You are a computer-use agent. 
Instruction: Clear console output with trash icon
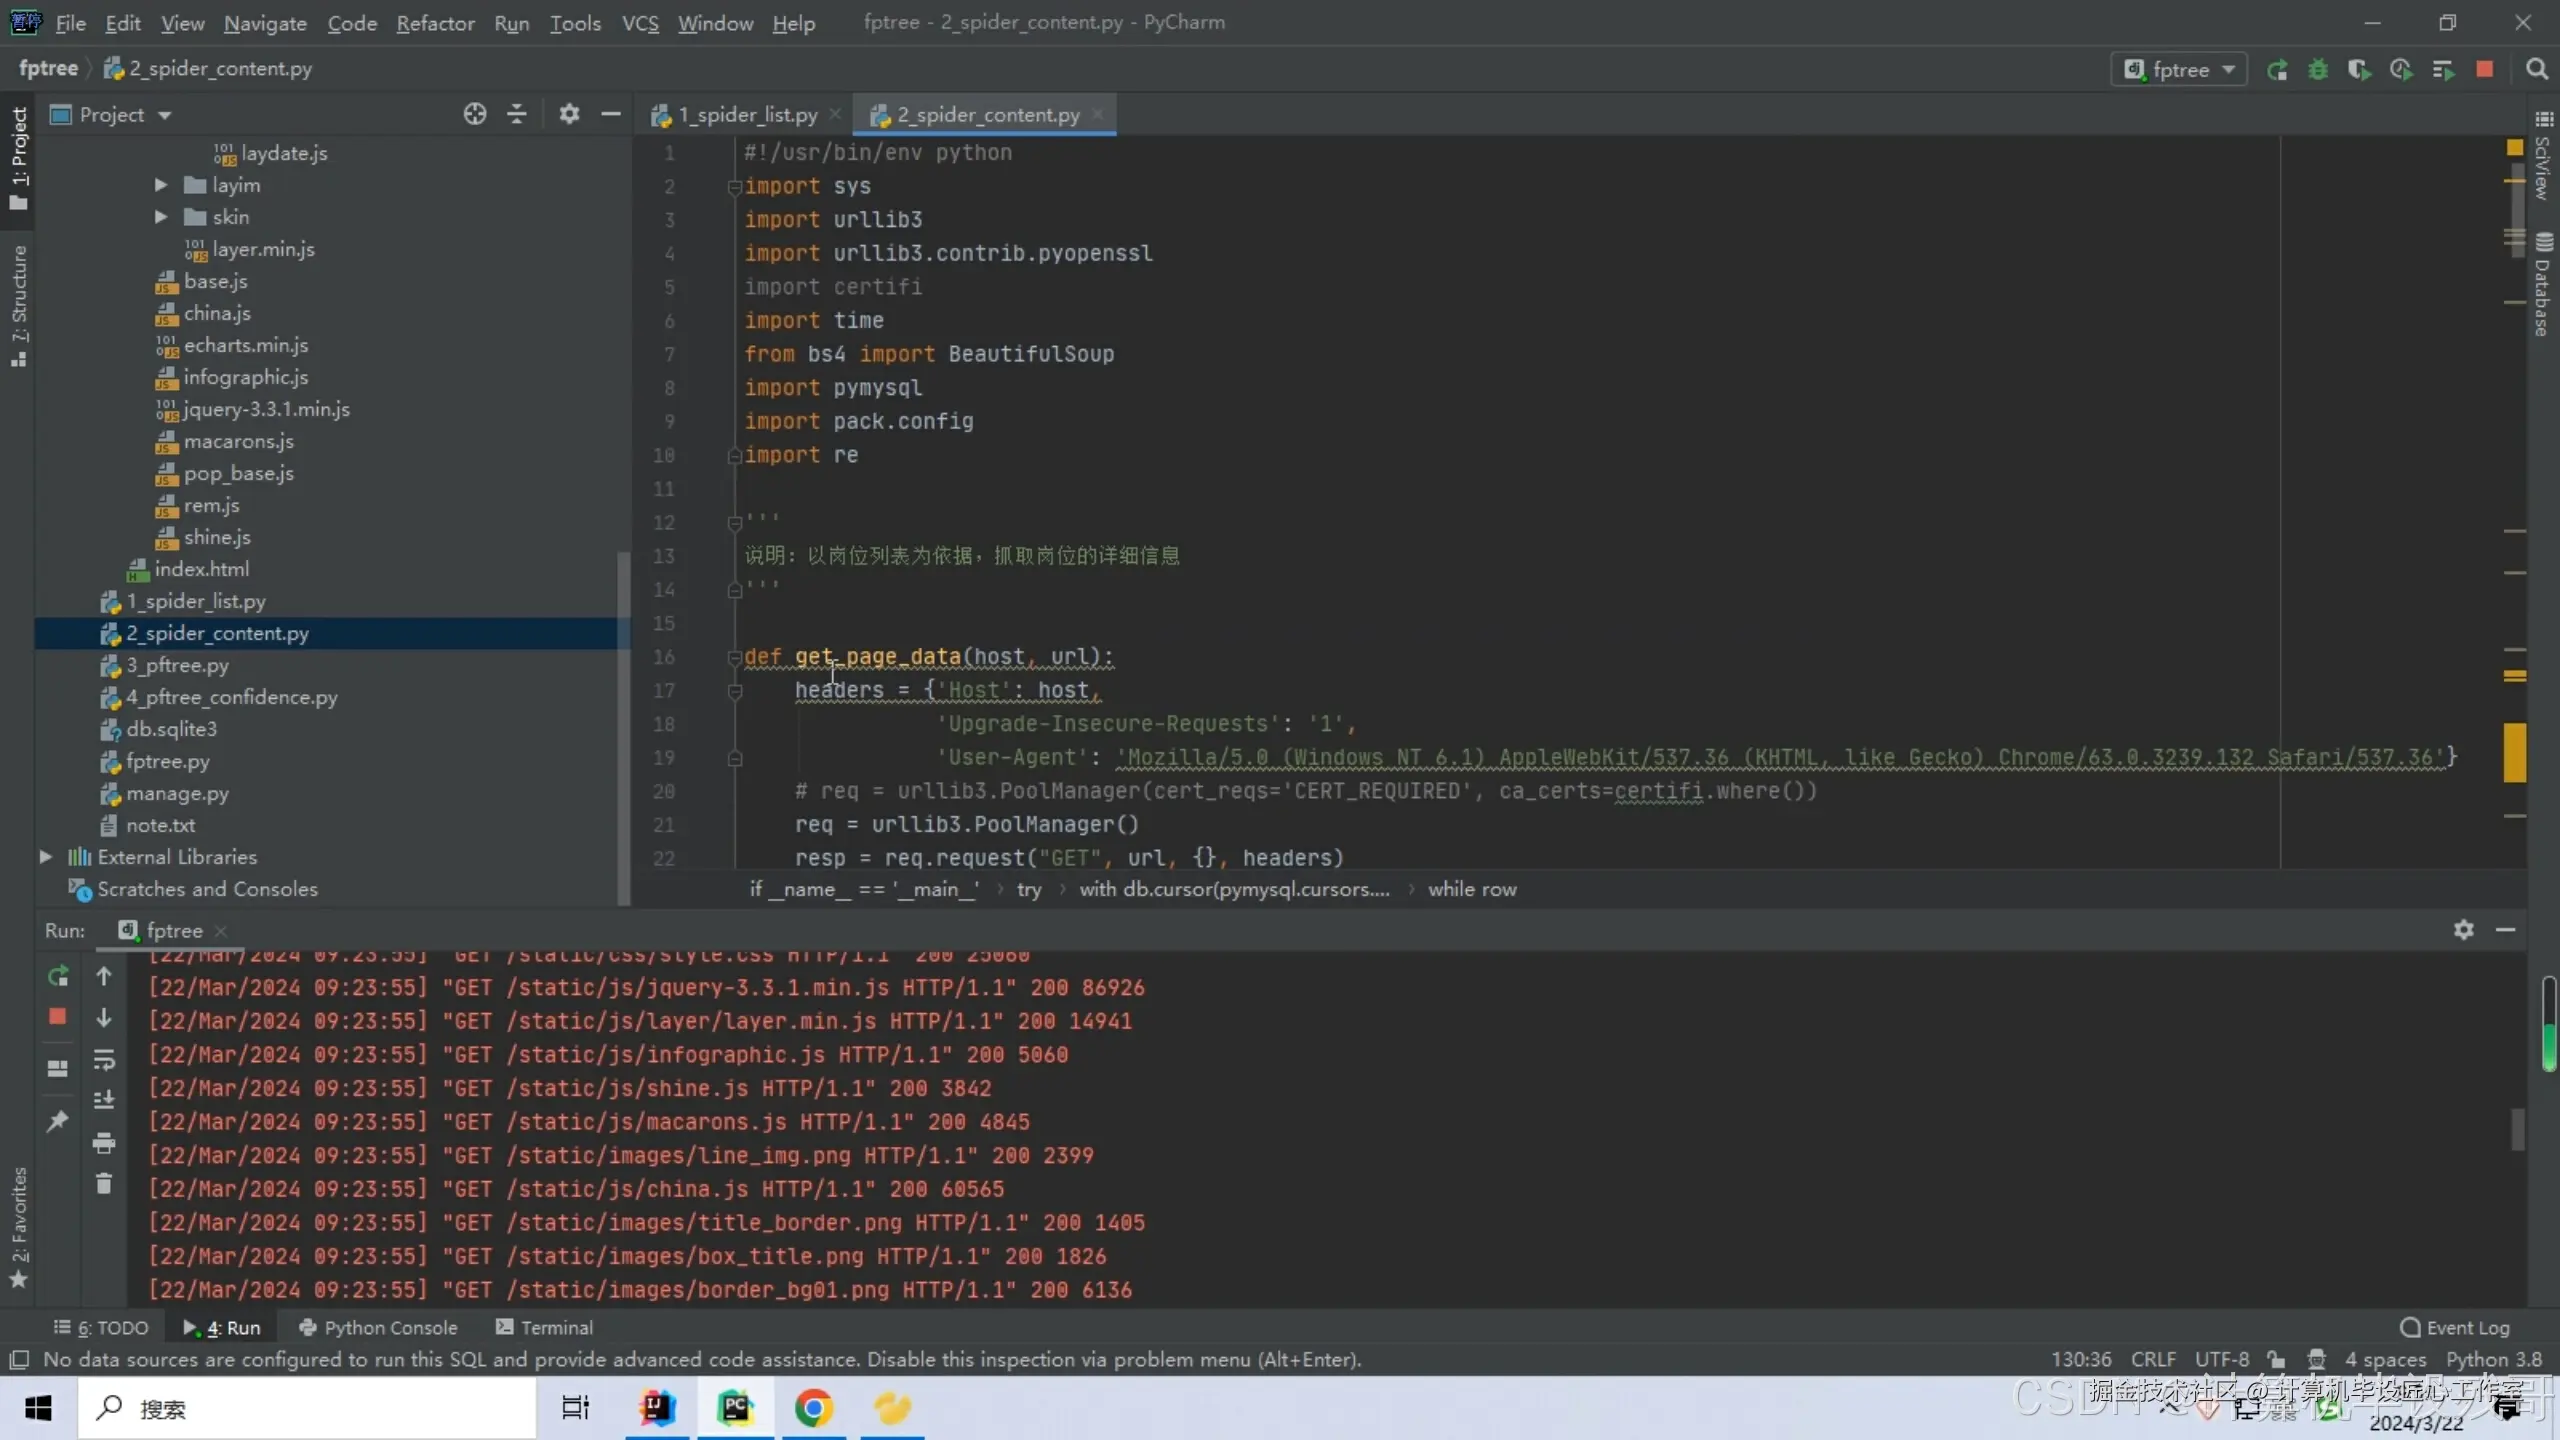tap(104, 1184)
